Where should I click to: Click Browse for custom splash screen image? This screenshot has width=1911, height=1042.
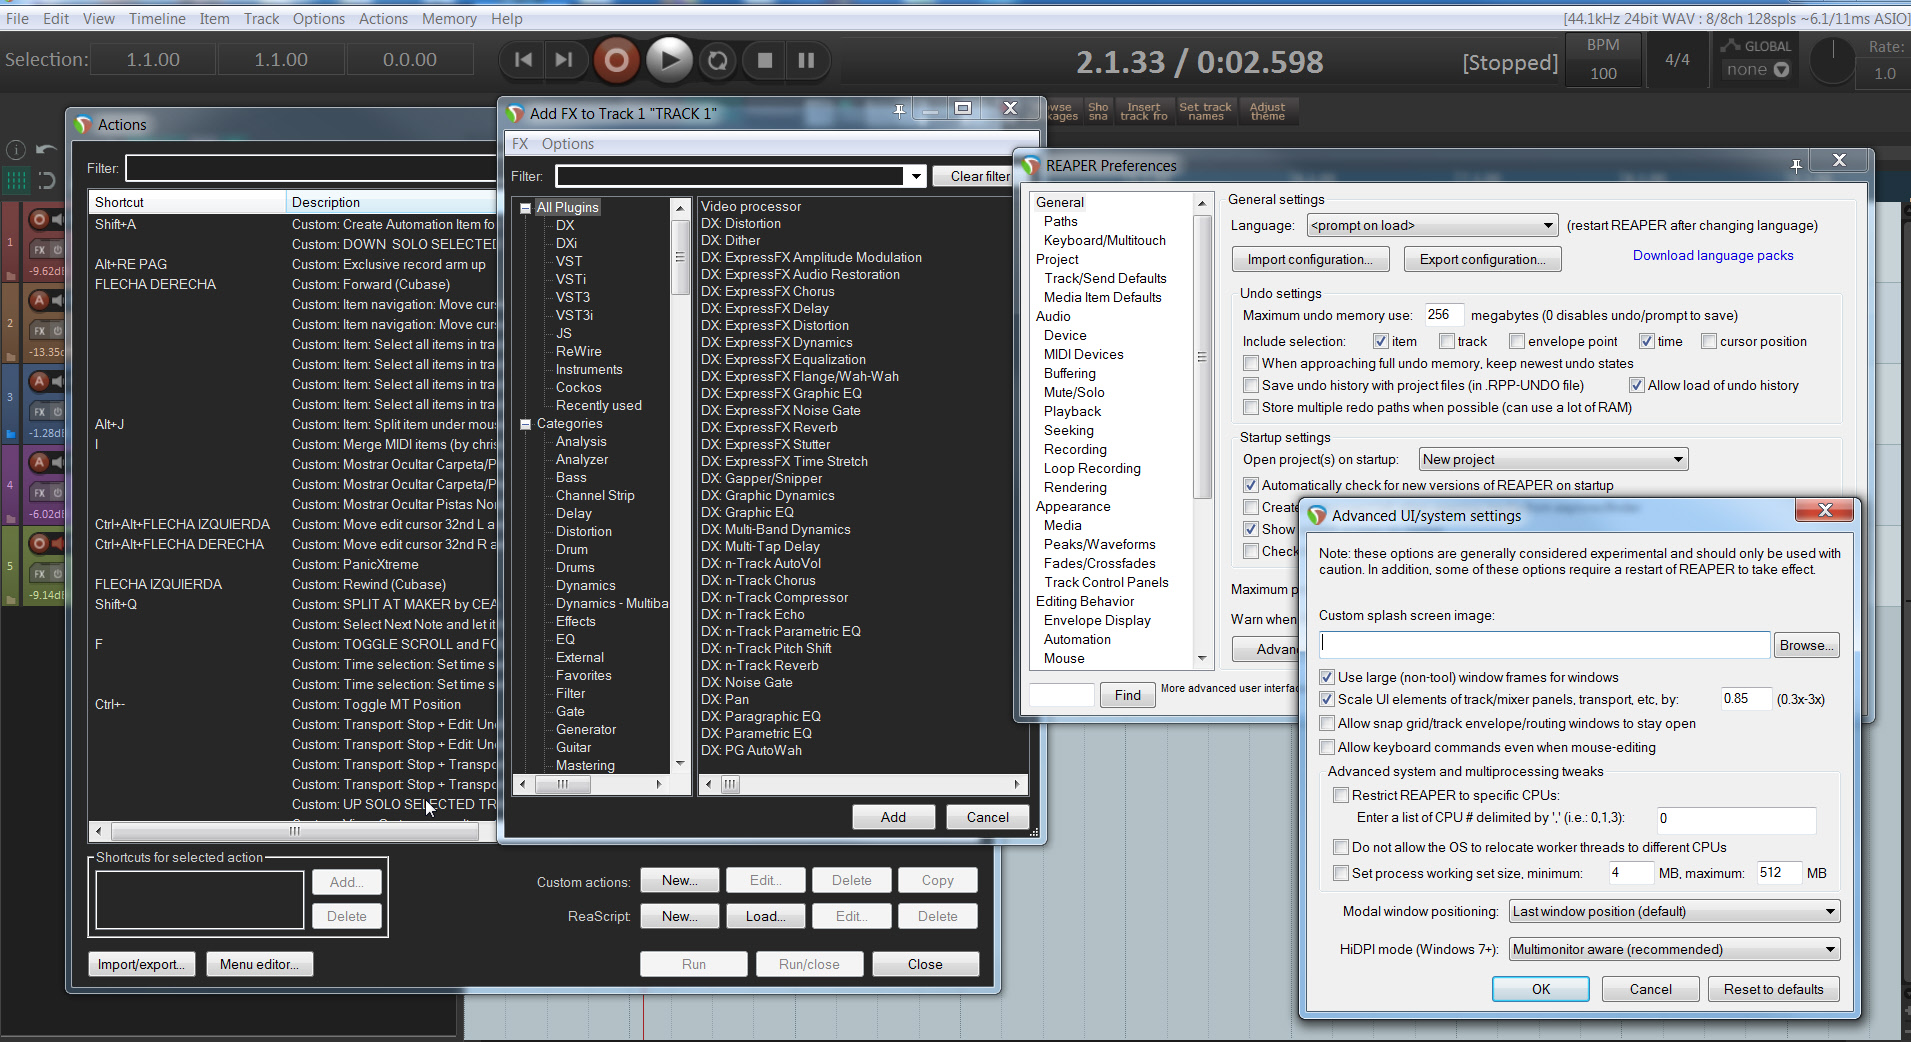coord(1806,645)
